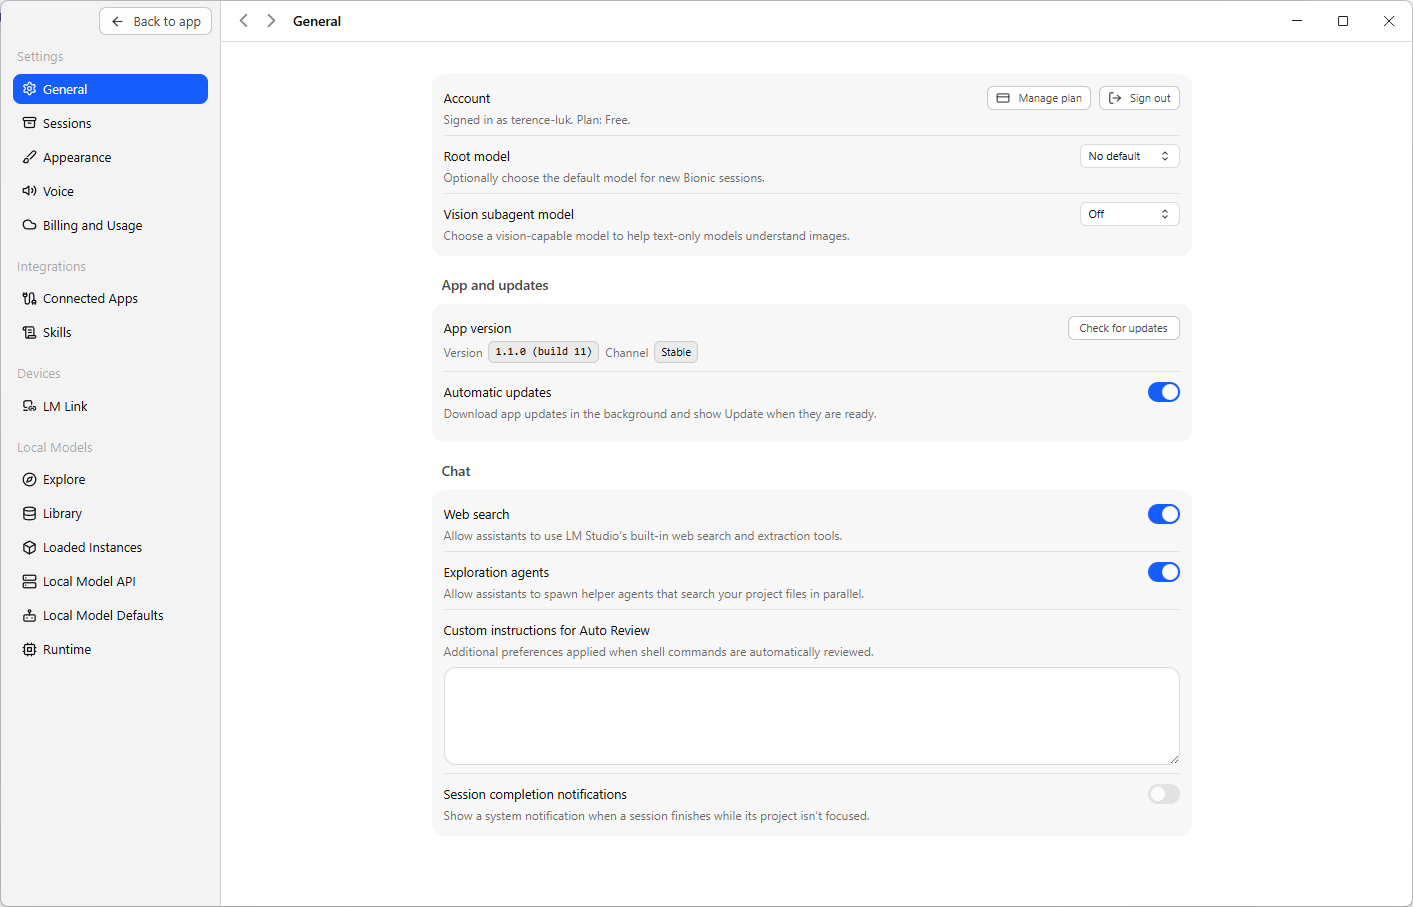Screen dimensions: 1413x907
Task: Select the Appearance brush icon
Action: 29,157
